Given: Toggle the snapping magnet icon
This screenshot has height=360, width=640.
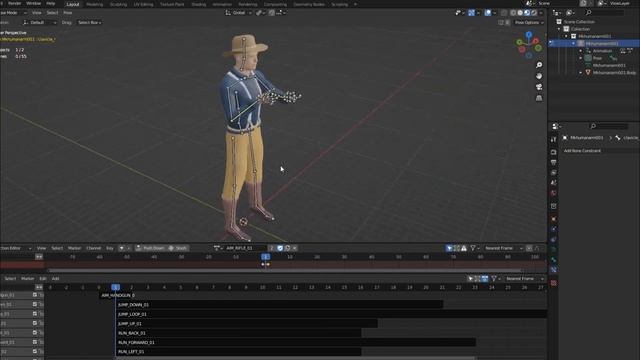Looking at the screenshot, I should pos(272,13).
